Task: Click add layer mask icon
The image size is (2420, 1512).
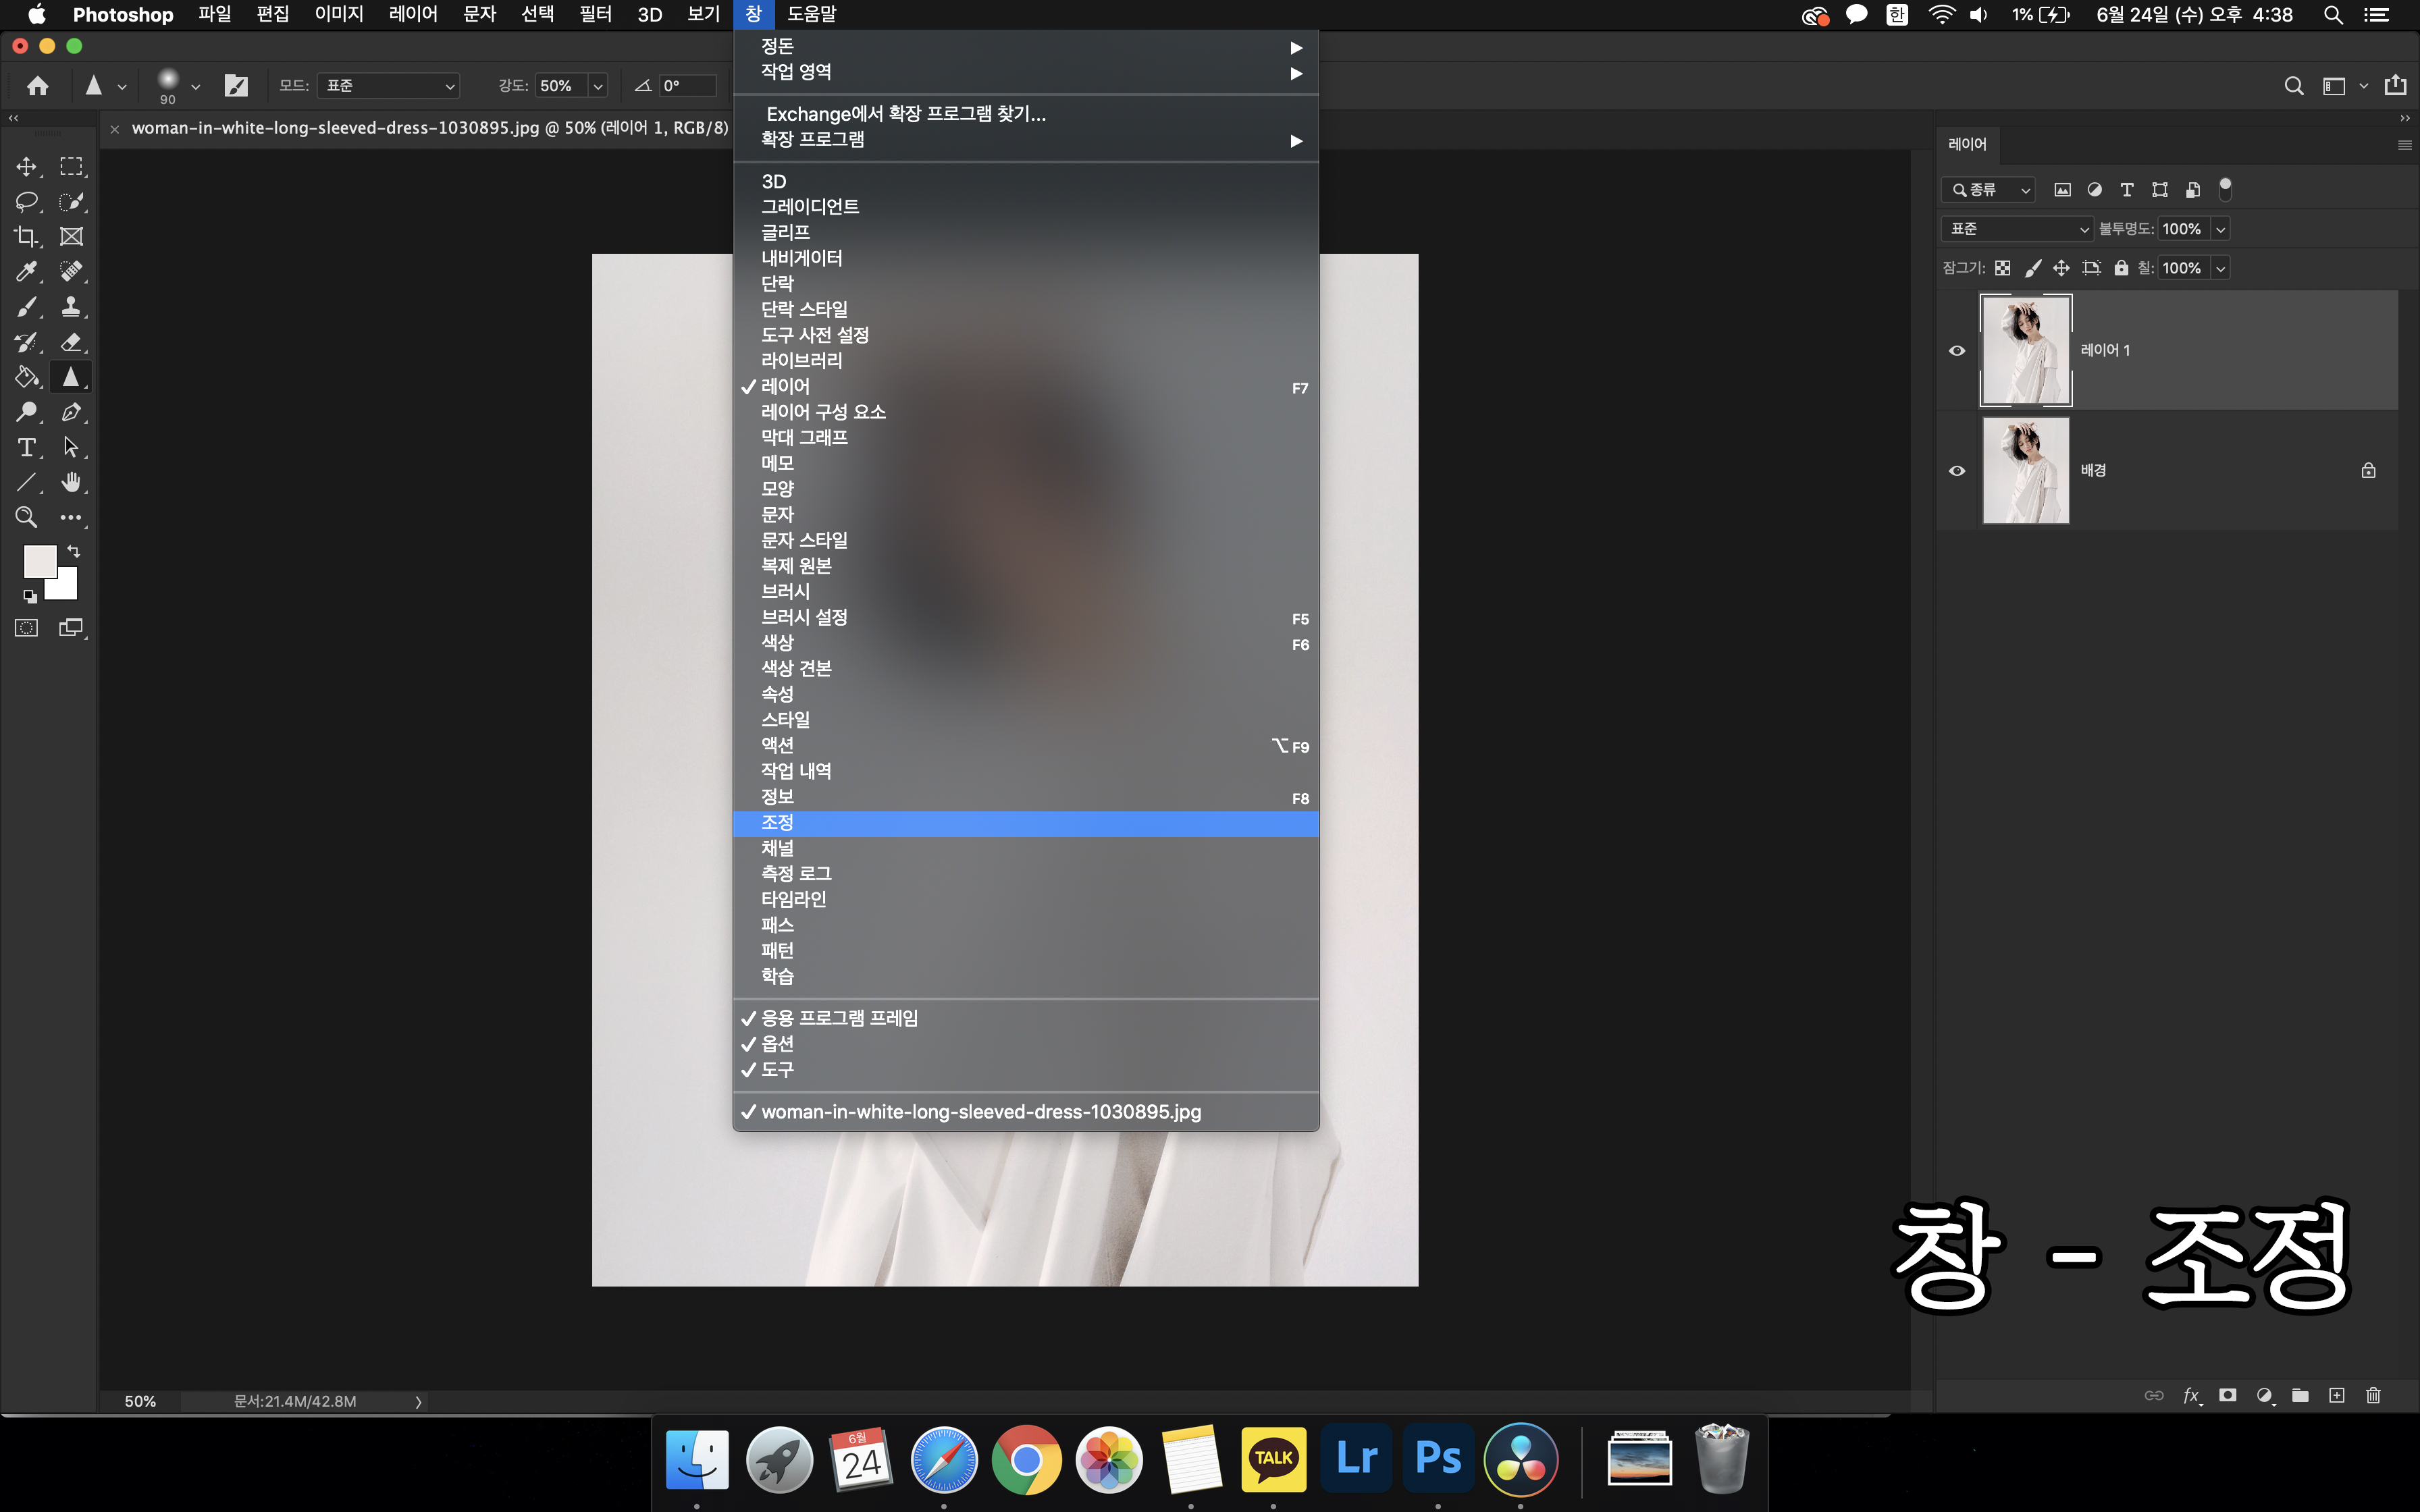Action: (2227, 1395)
